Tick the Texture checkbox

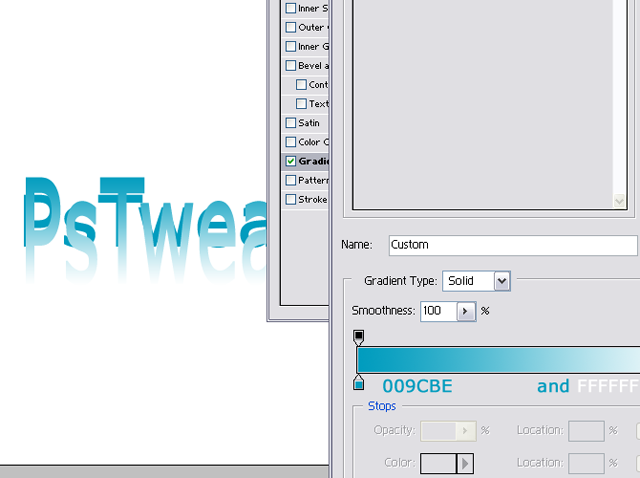(x=301, y=104)
